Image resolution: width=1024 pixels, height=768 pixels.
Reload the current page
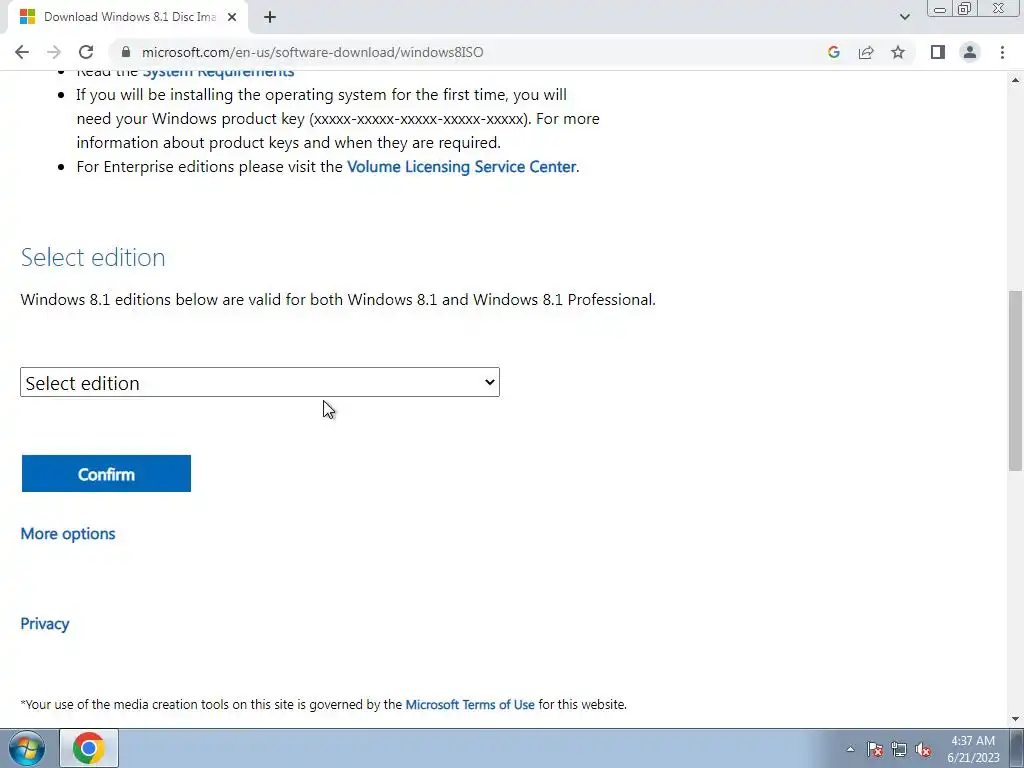[x=86, y=52]
